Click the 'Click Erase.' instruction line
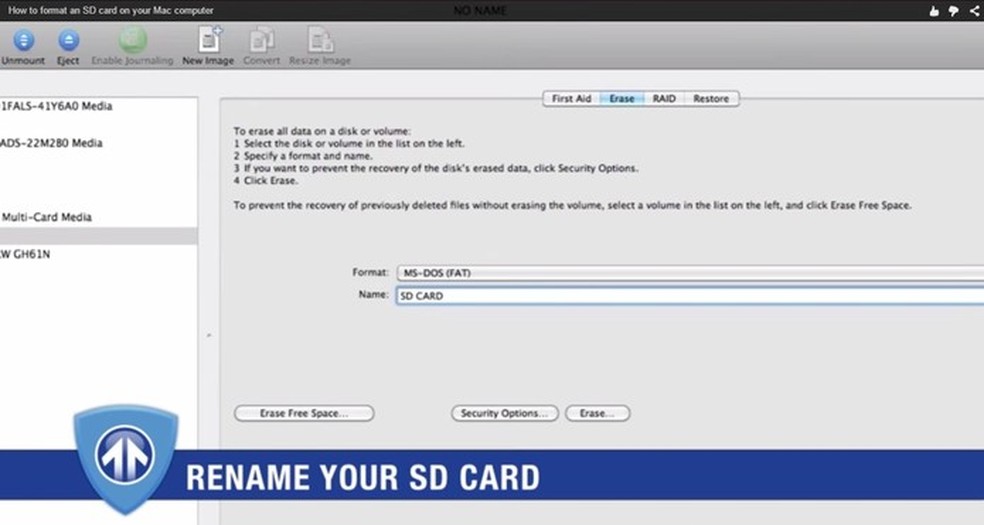The width and height of the screenshot is (984, 525). click(x=266, y=181)
